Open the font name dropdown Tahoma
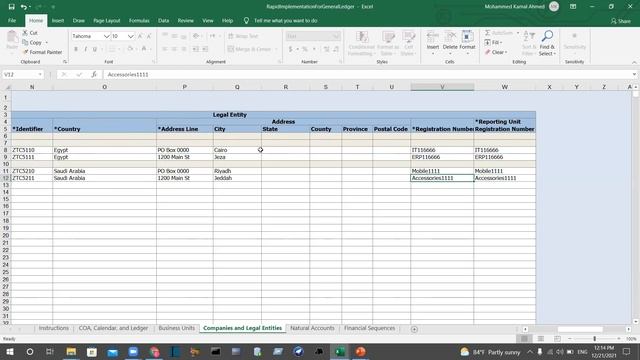This screenshot has width=640, height=360. coord(107,36)
